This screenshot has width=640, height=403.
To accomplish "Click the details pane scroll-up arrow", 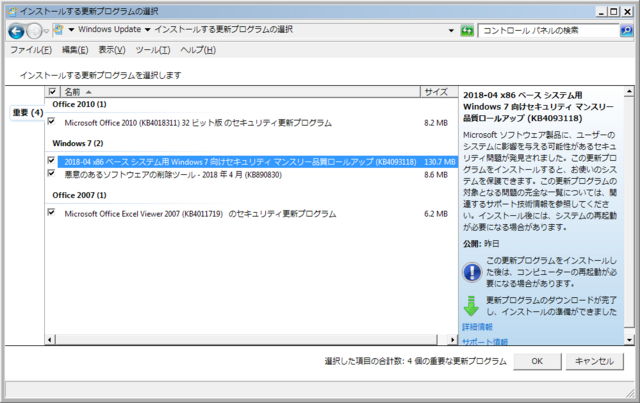I will [629, 91].
